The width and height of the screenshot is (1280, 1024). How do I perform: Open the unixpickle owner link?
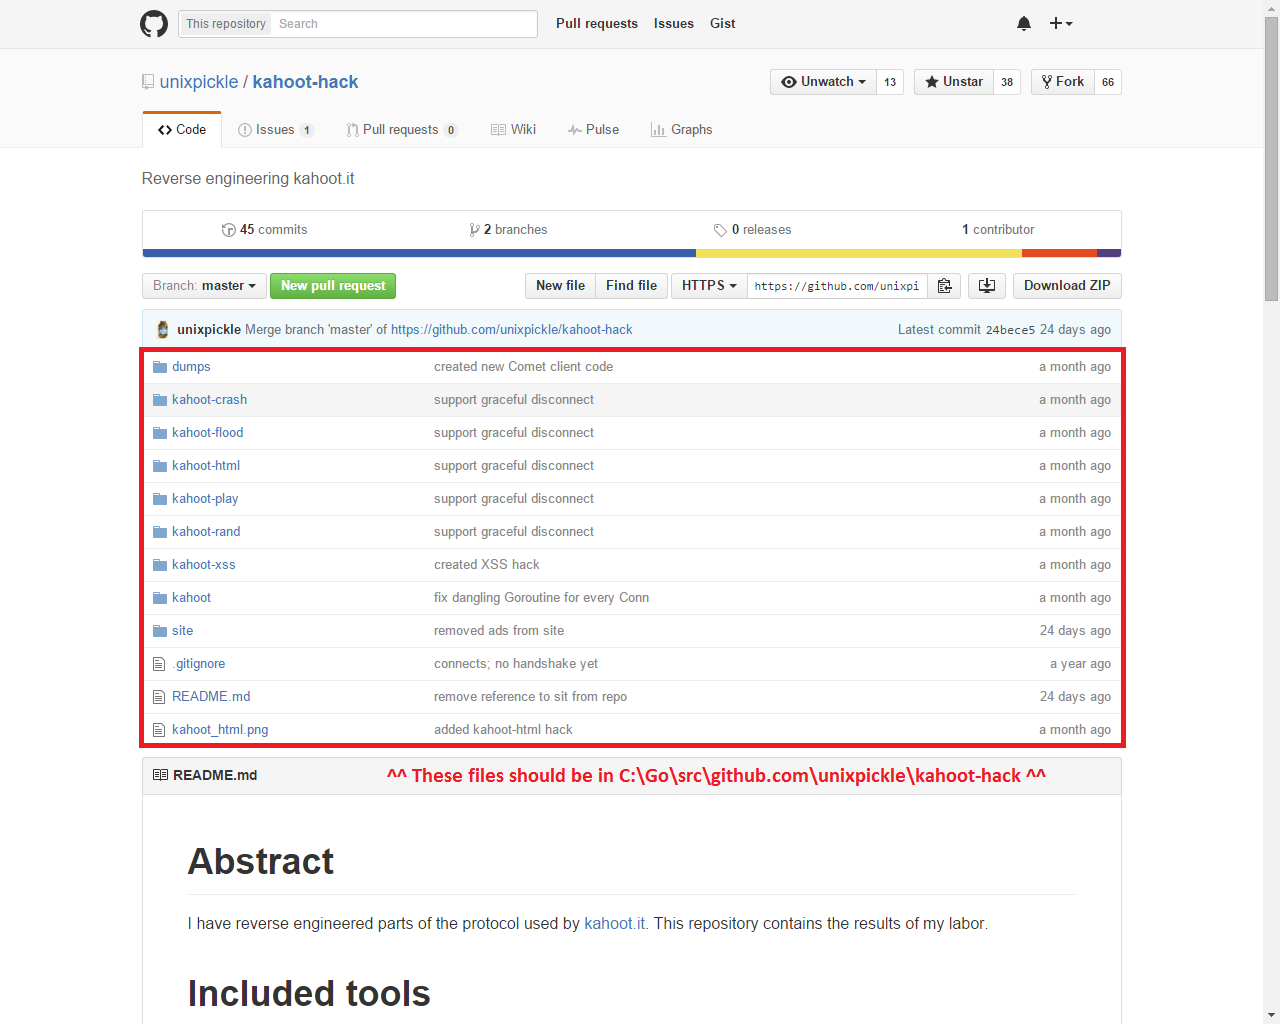(199, 82)
